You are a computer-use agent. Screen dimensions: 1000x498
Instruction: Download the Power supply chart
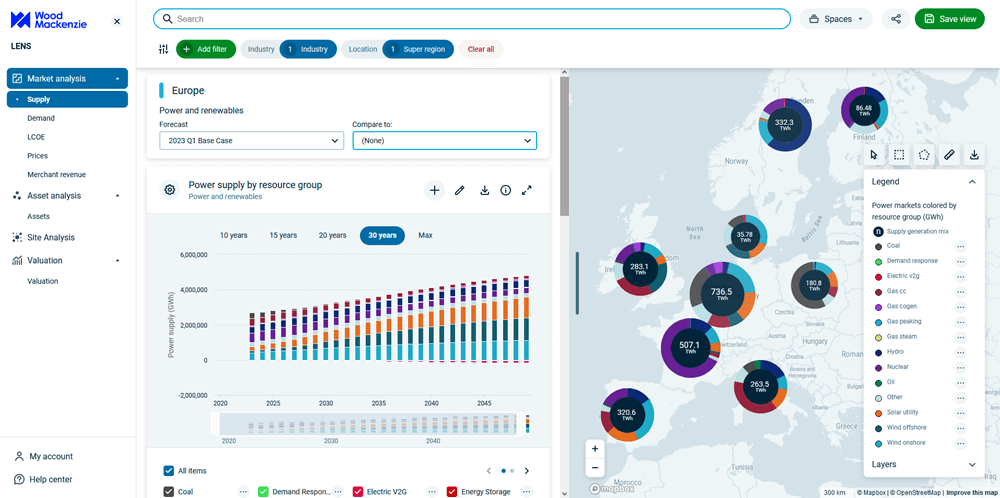coord(485,190)
